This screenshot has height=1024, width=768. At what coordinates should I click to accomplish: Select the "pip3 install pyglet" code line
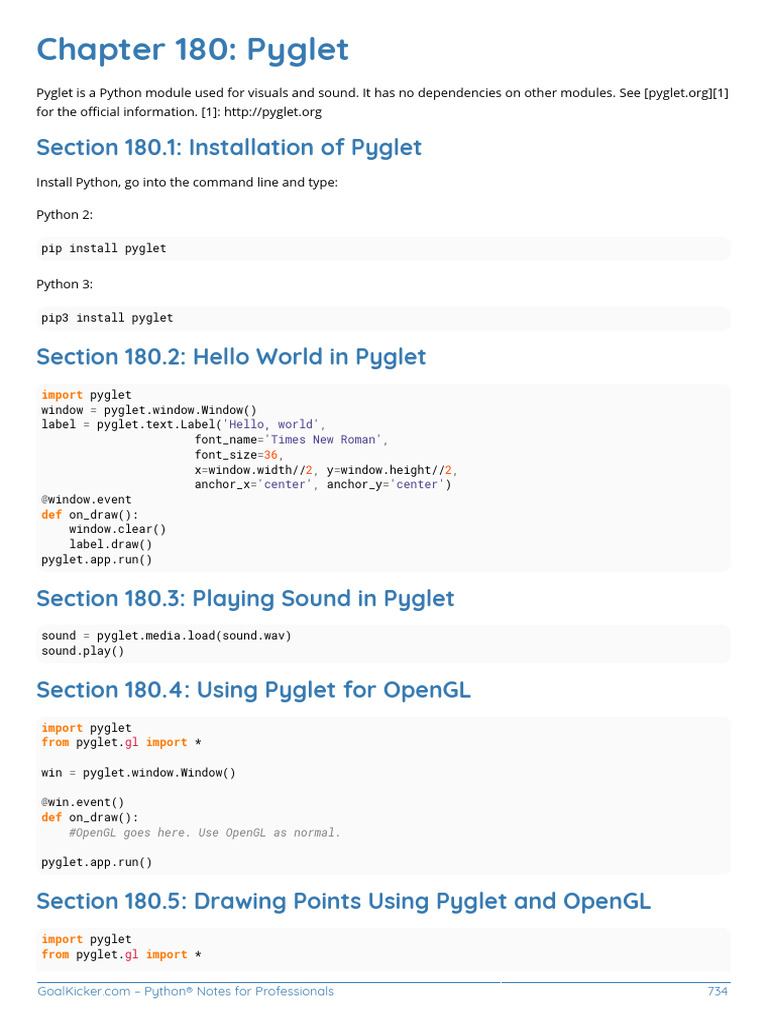pos(107,318)
